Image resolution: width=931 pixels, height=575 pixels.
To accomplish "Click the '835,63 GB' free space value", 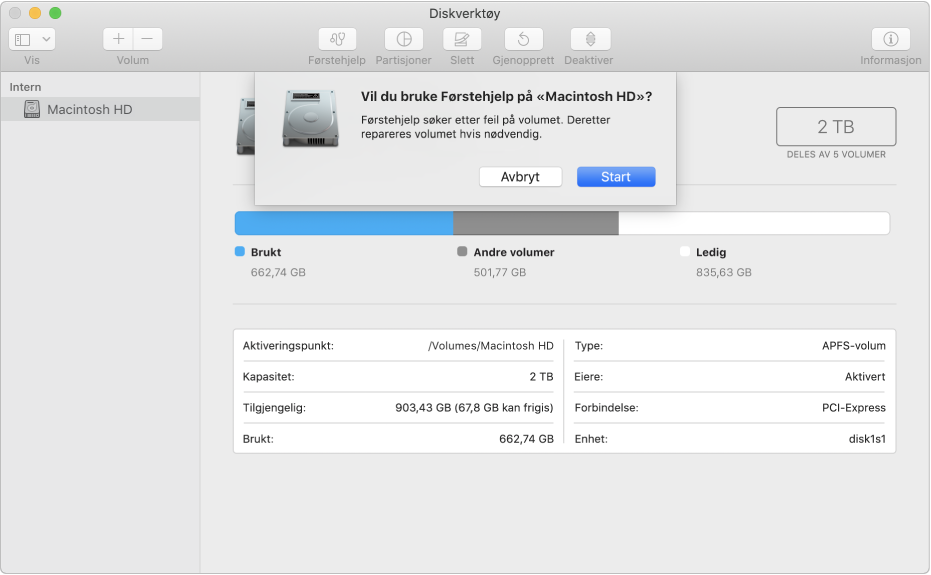I will tap(724, 272).
